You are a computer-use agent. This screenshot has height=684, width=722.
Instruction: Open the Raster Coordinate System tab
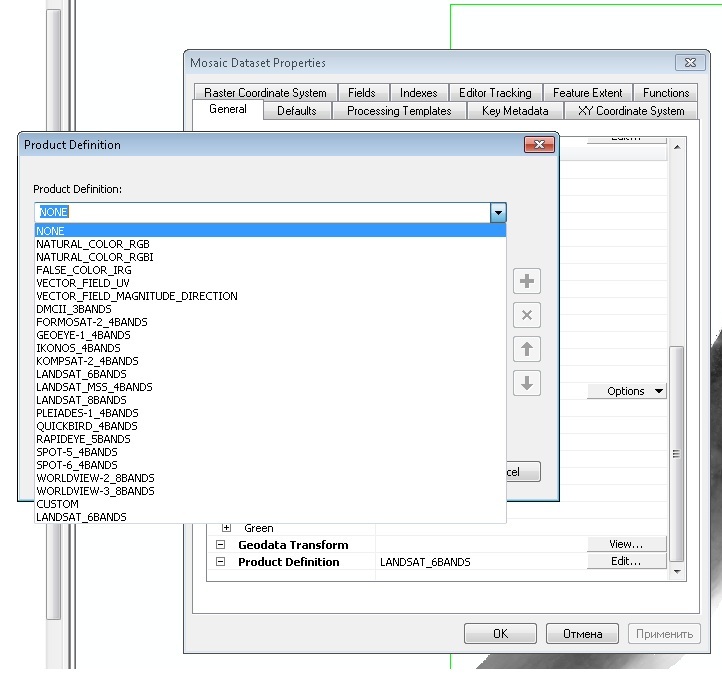(x=265, y=93)
